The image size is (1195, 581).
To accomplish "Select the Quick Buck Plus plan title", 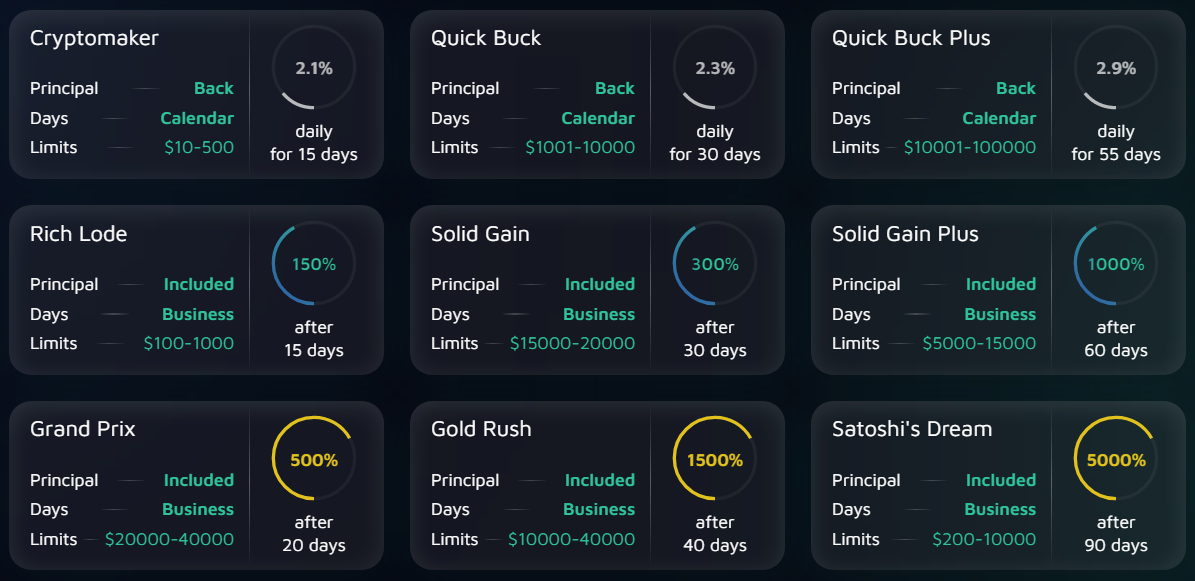I will click(911, 38).
